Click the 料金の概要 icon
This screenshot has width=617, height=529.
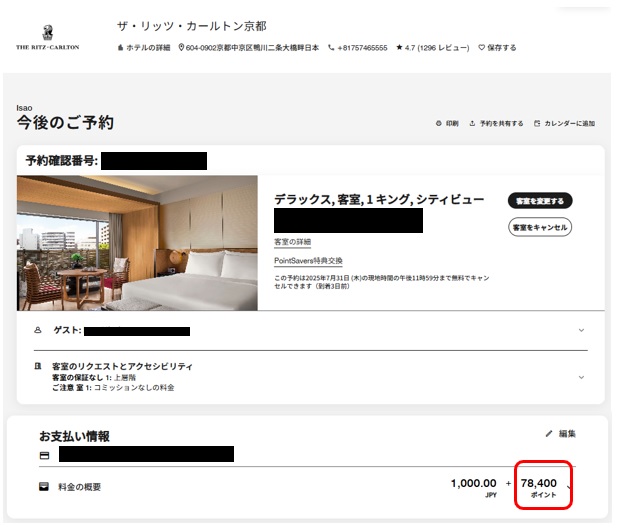[44, 486]
